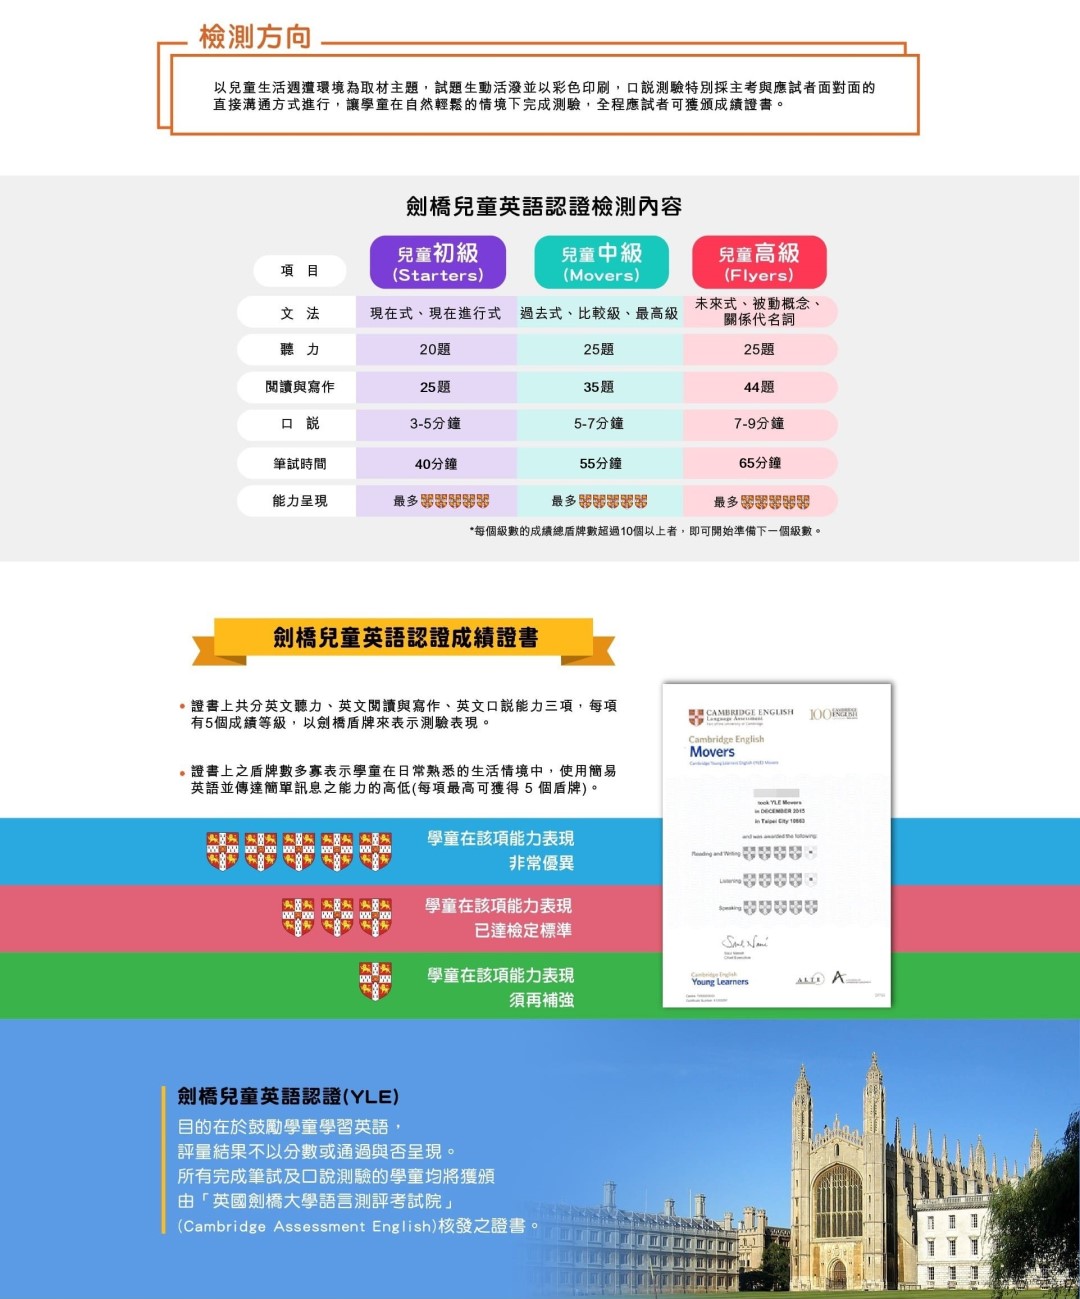Image resolution: width=1080 pixels, height=1299 pixels.
Task: Click the Speaking shields row on the certificate
Action: click(x=780, y=907)
